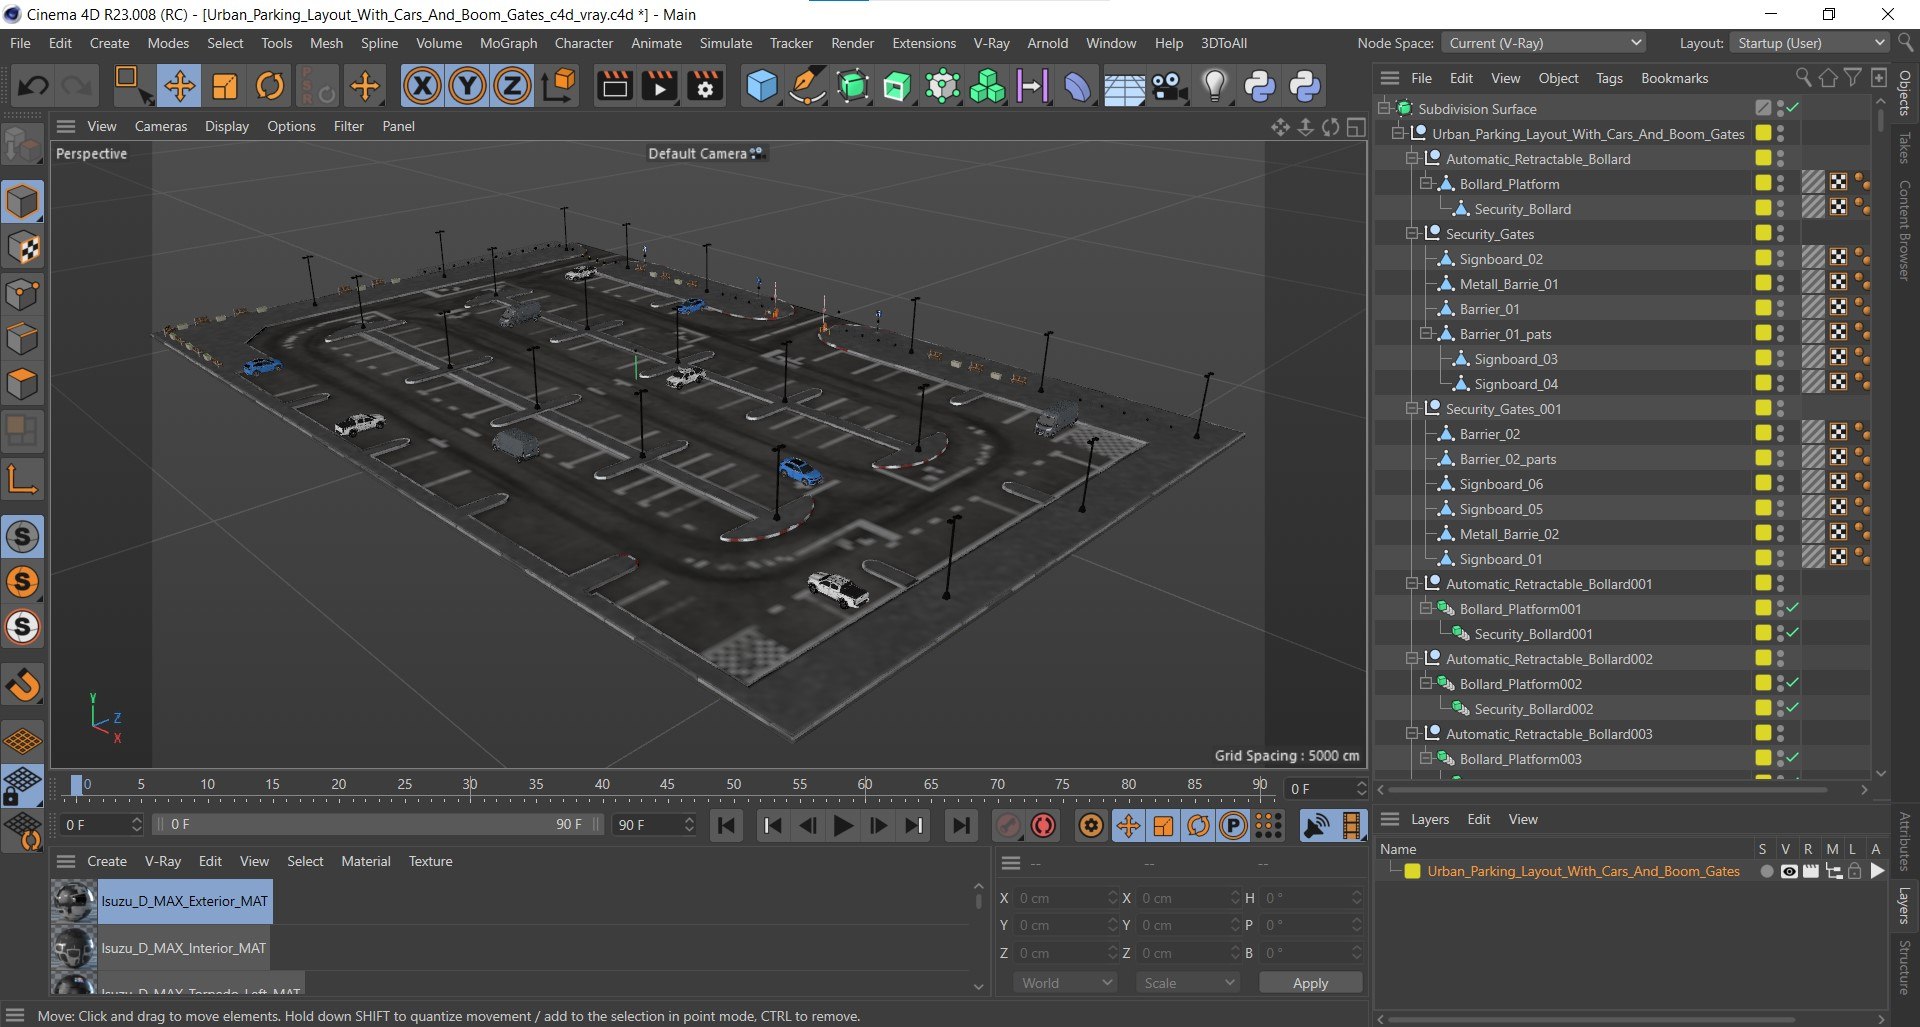Toggle Bollard_Platform001 enable checkmark
The height and width of the screenshot is (1027, 1920).
1793,608
